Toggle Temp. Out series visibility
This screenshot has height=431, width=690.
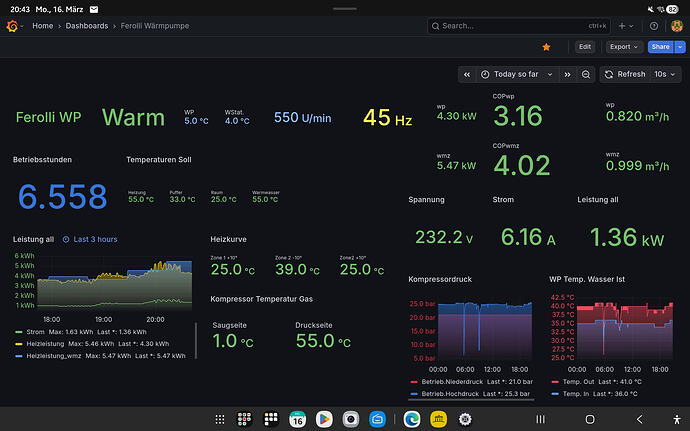pyautogui.click(x=579, y=382)
